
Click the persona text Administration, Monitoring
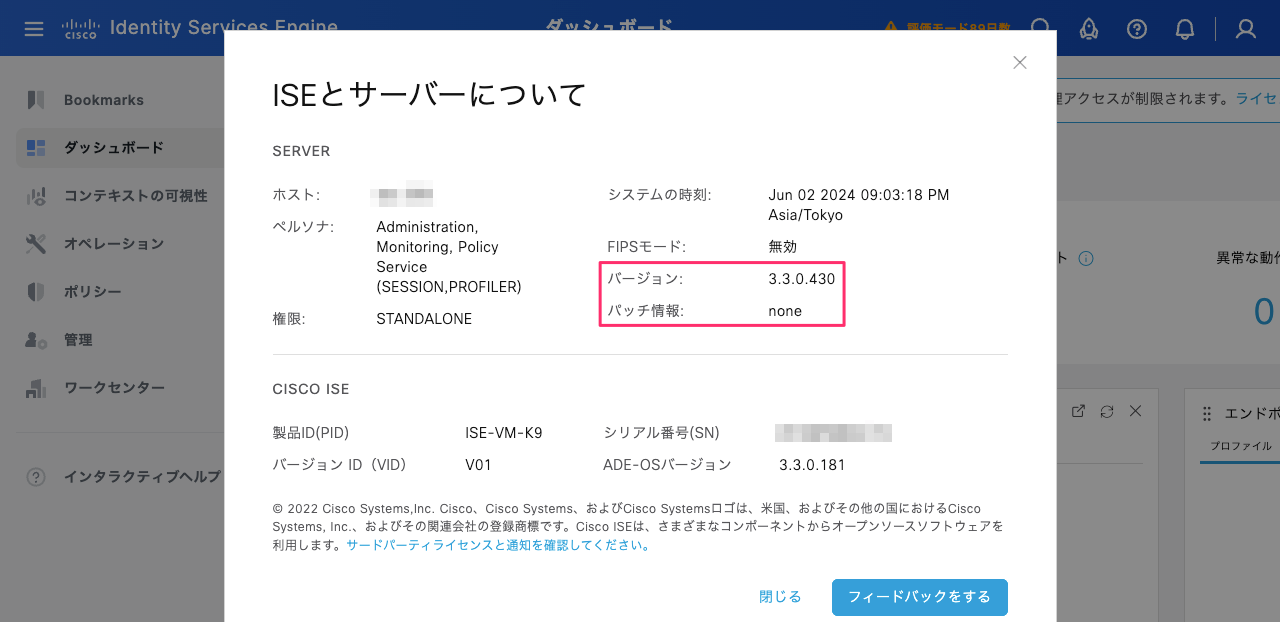pyautogui.click(x=437, y=237)
